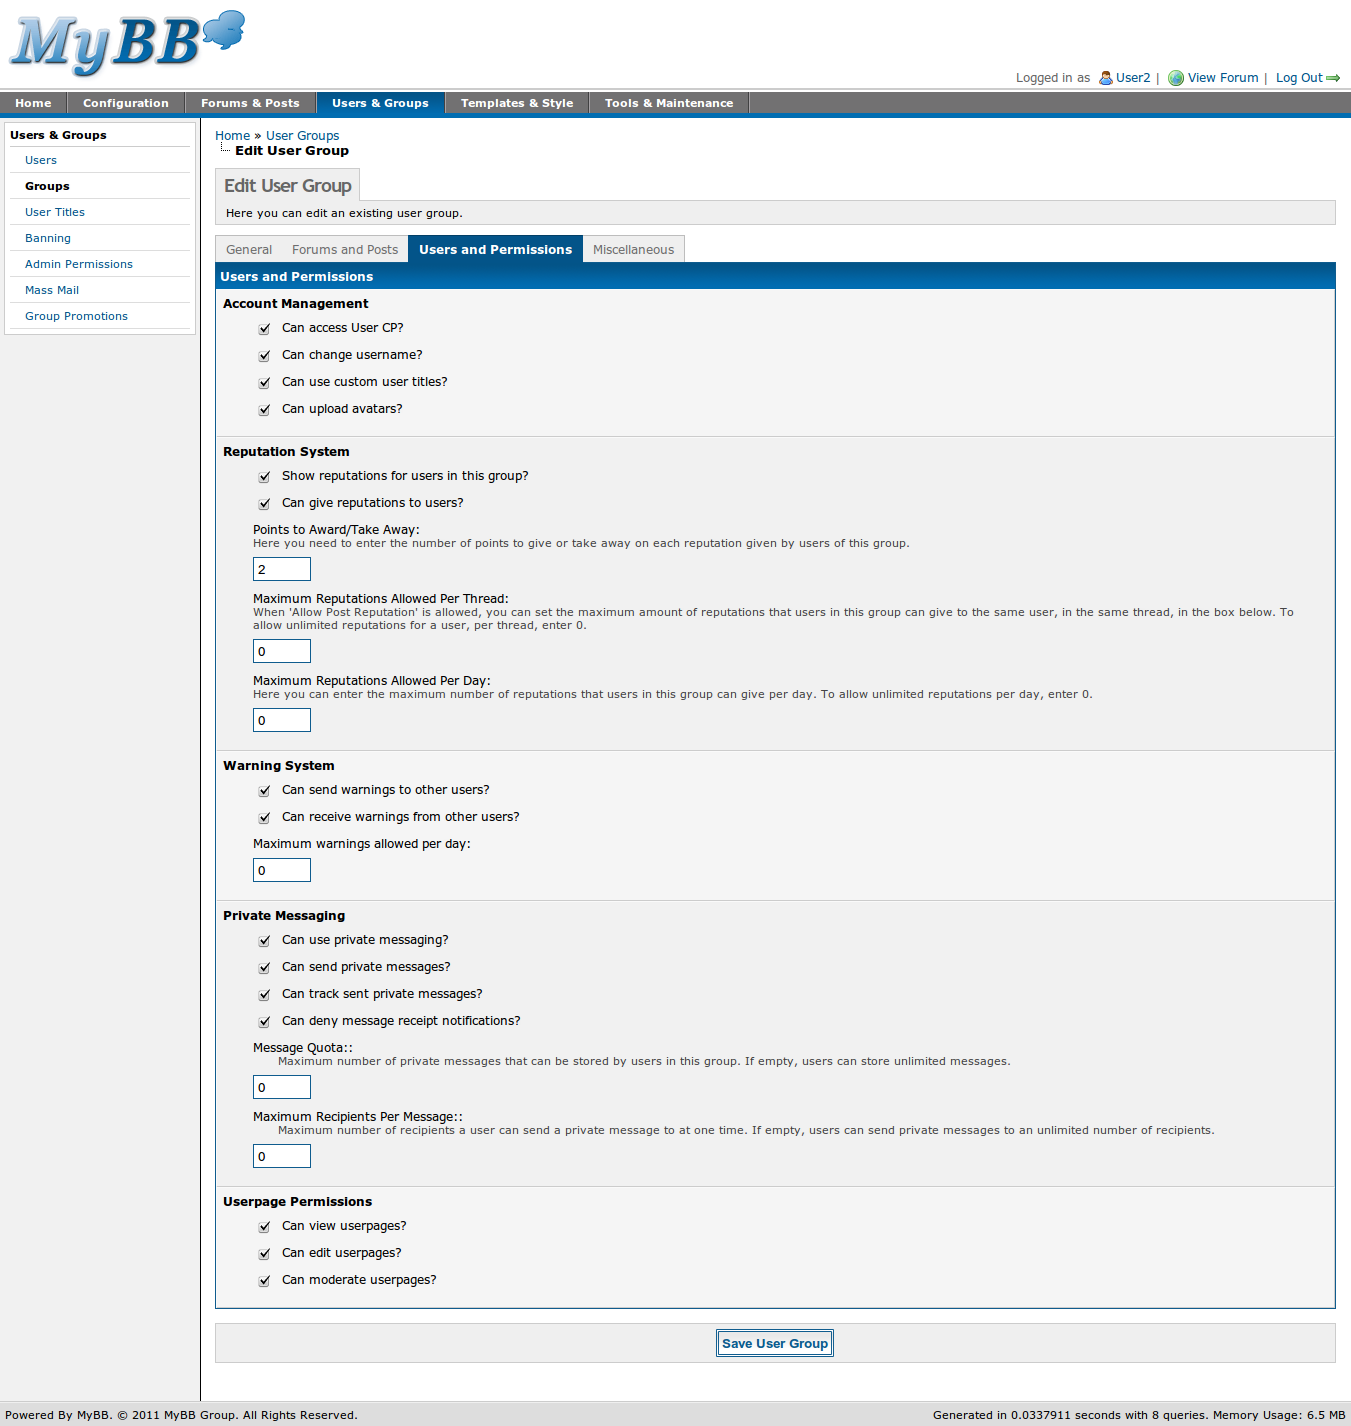
Task: Click the Reputation System section heading
Action: (286, 452)
